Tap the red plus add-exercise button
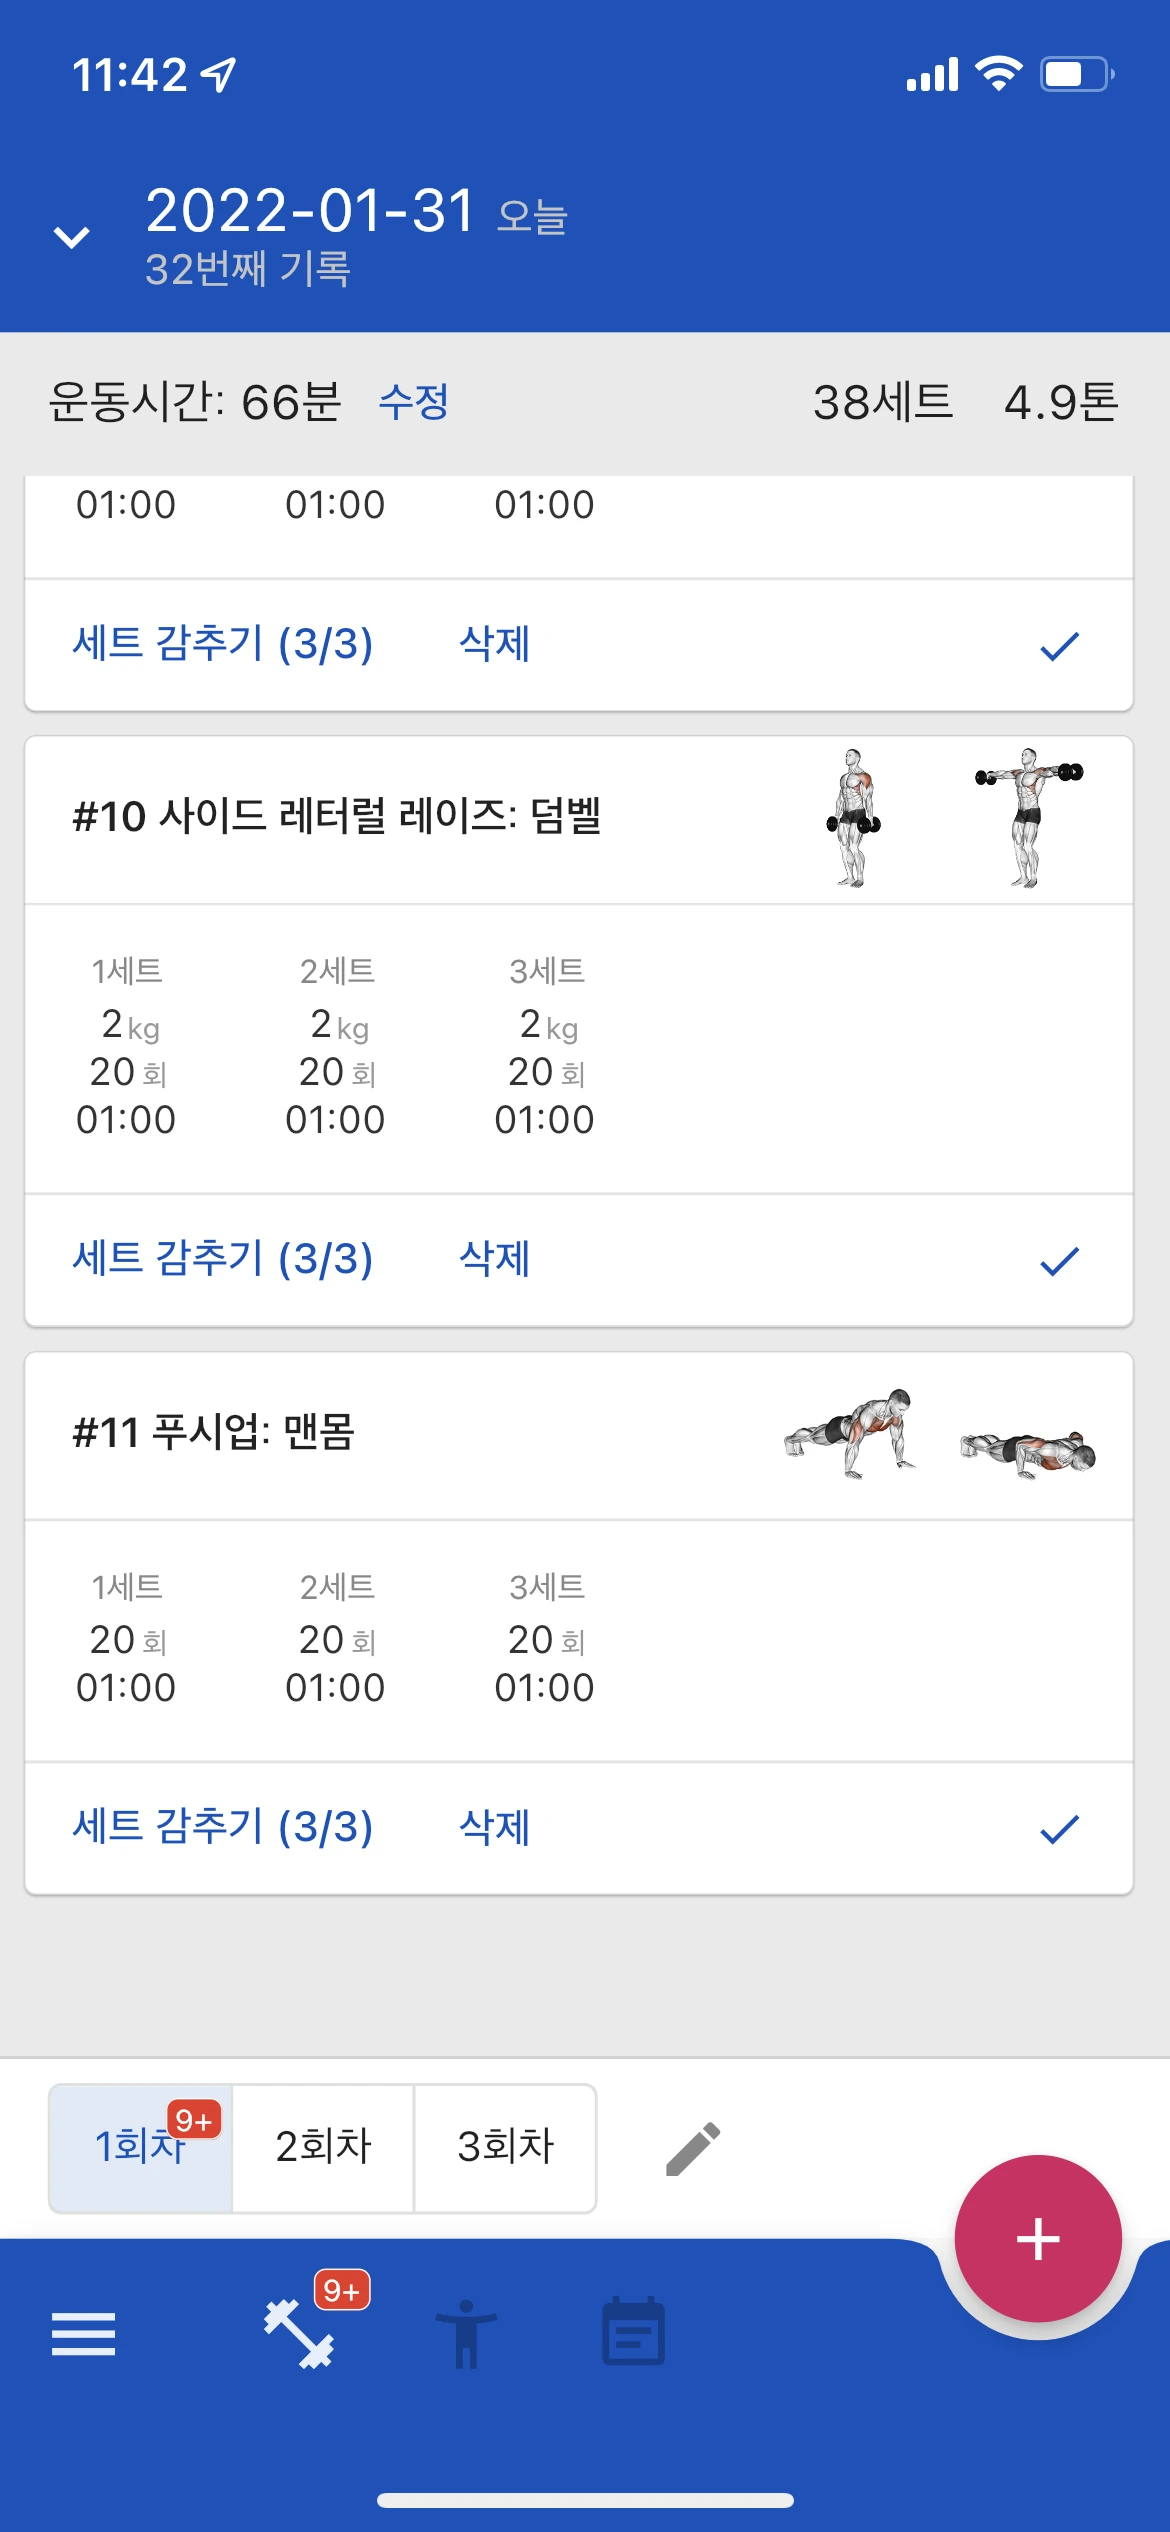1170x2532 pixels. [x=1038, y=2238]
